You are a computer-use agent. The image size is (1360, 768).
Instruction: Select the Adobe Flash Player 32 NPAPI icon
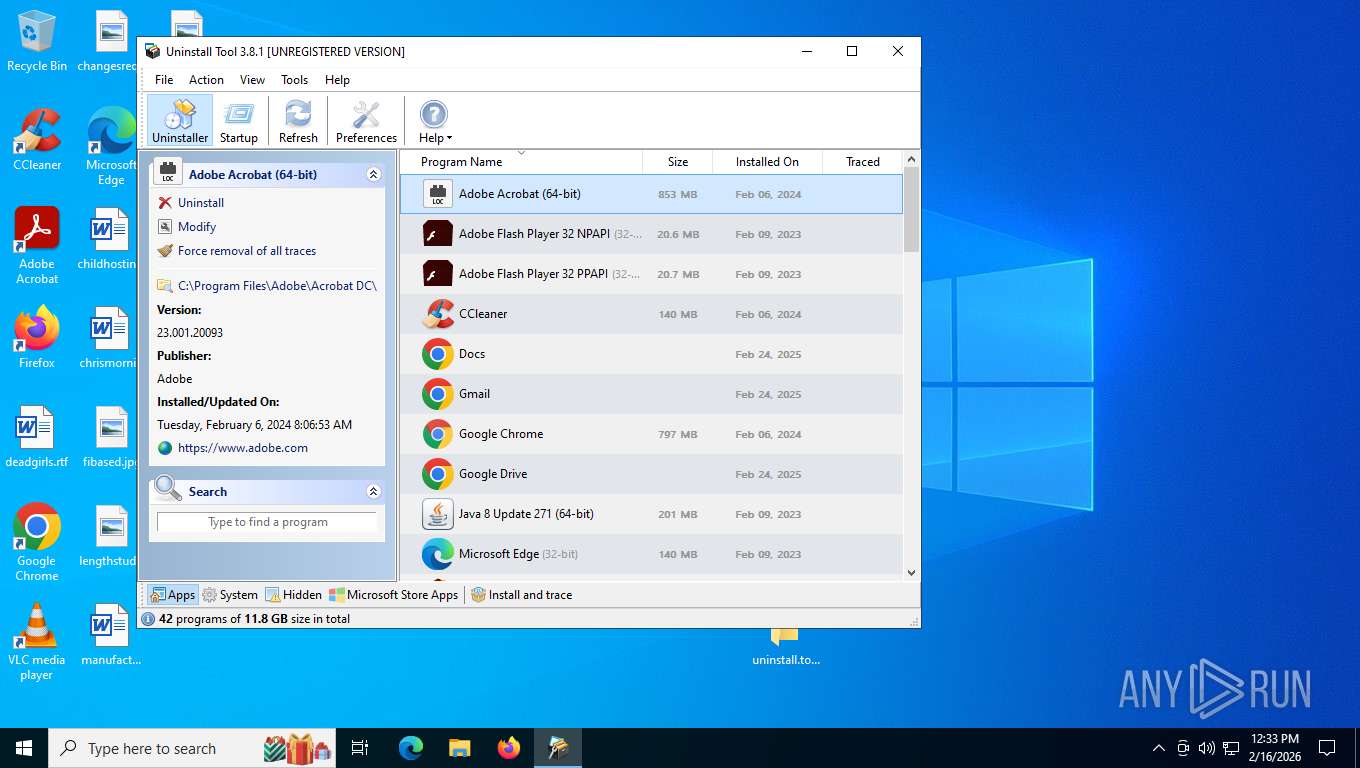438,234
